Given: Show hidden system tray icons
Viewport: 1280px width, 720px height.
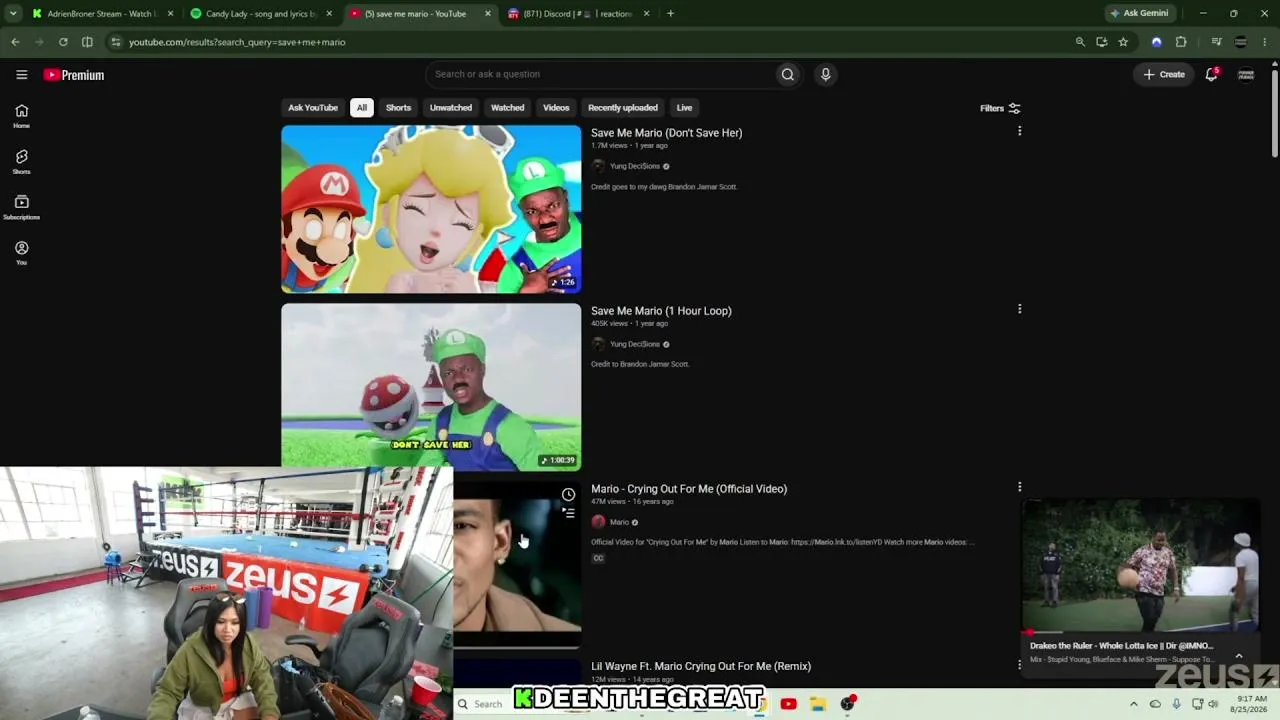Looking at the screenshot, I should (x=1133, y=704).
